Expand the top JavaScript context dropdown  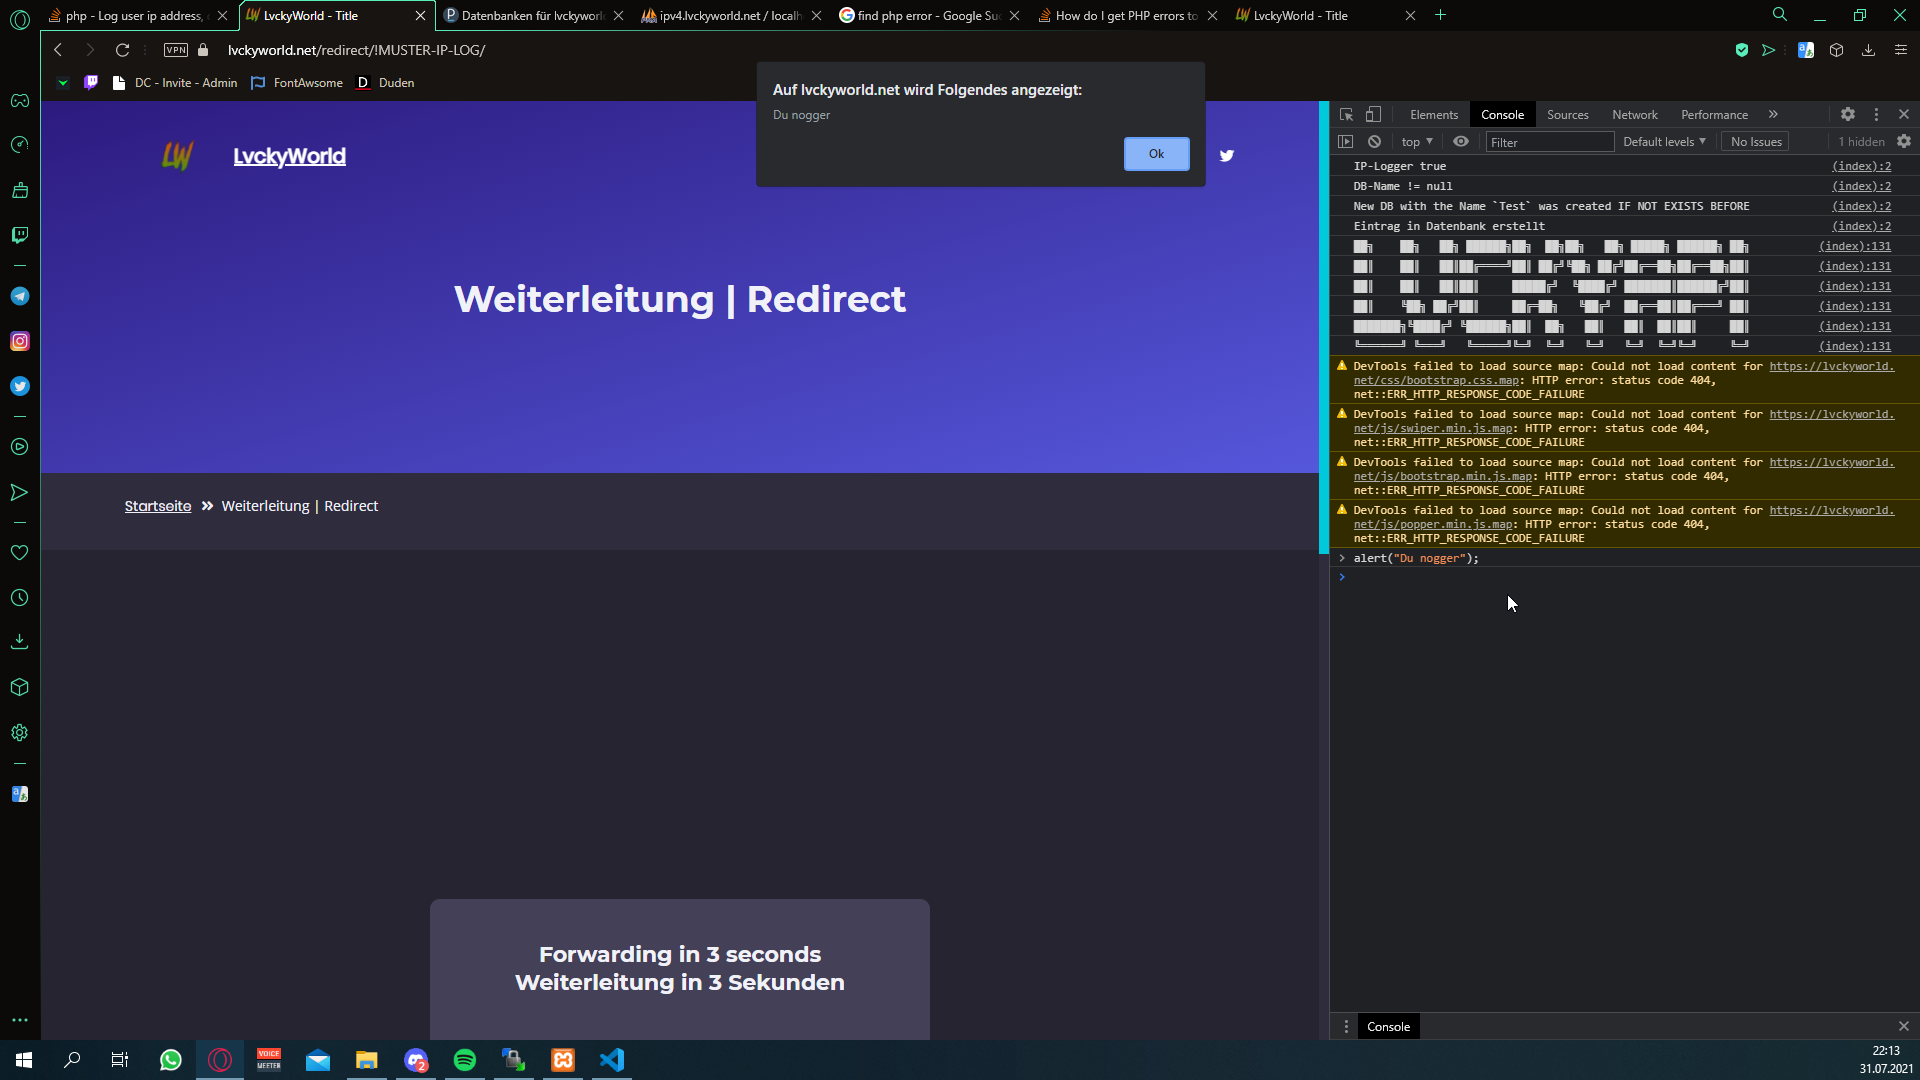(x=1417, y=142)
